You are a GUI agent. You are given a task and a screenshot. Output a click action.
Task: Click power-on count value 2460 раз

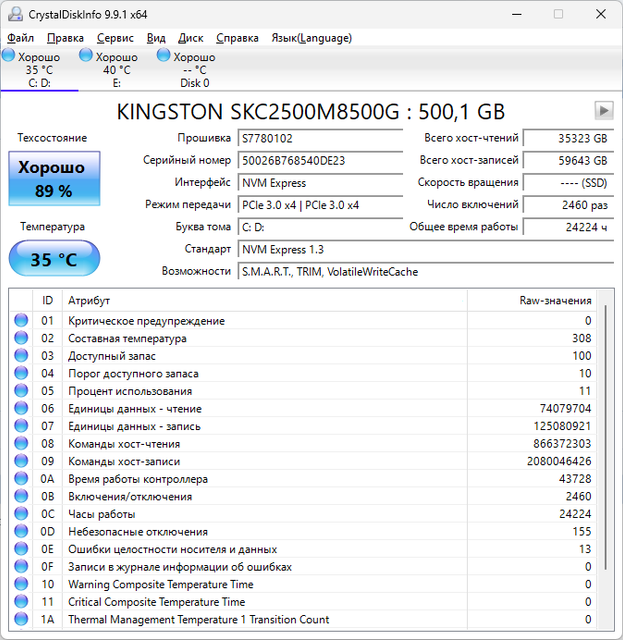click(x=568, y=205)
